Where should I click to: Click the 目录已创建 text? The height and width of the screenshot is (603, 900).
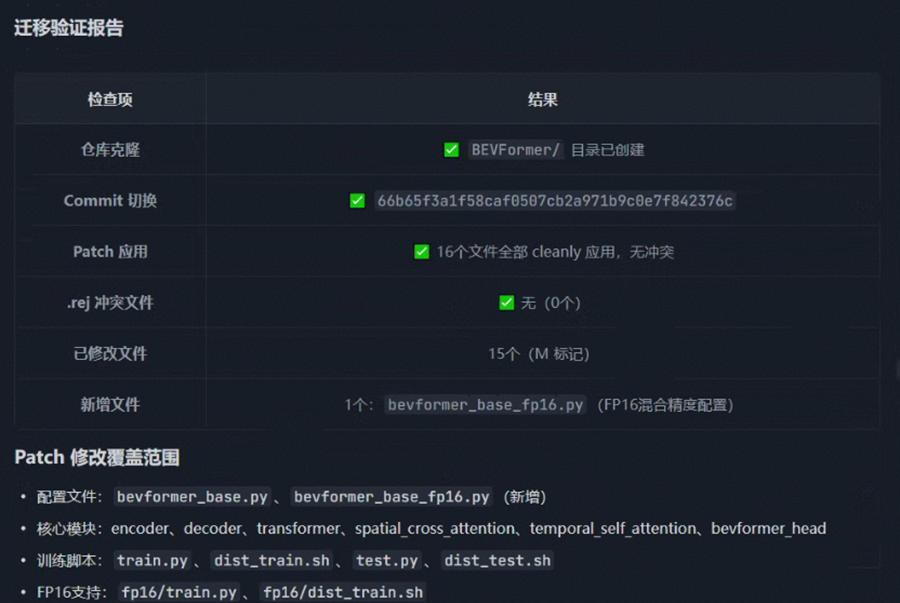click(x=607, y=150)
